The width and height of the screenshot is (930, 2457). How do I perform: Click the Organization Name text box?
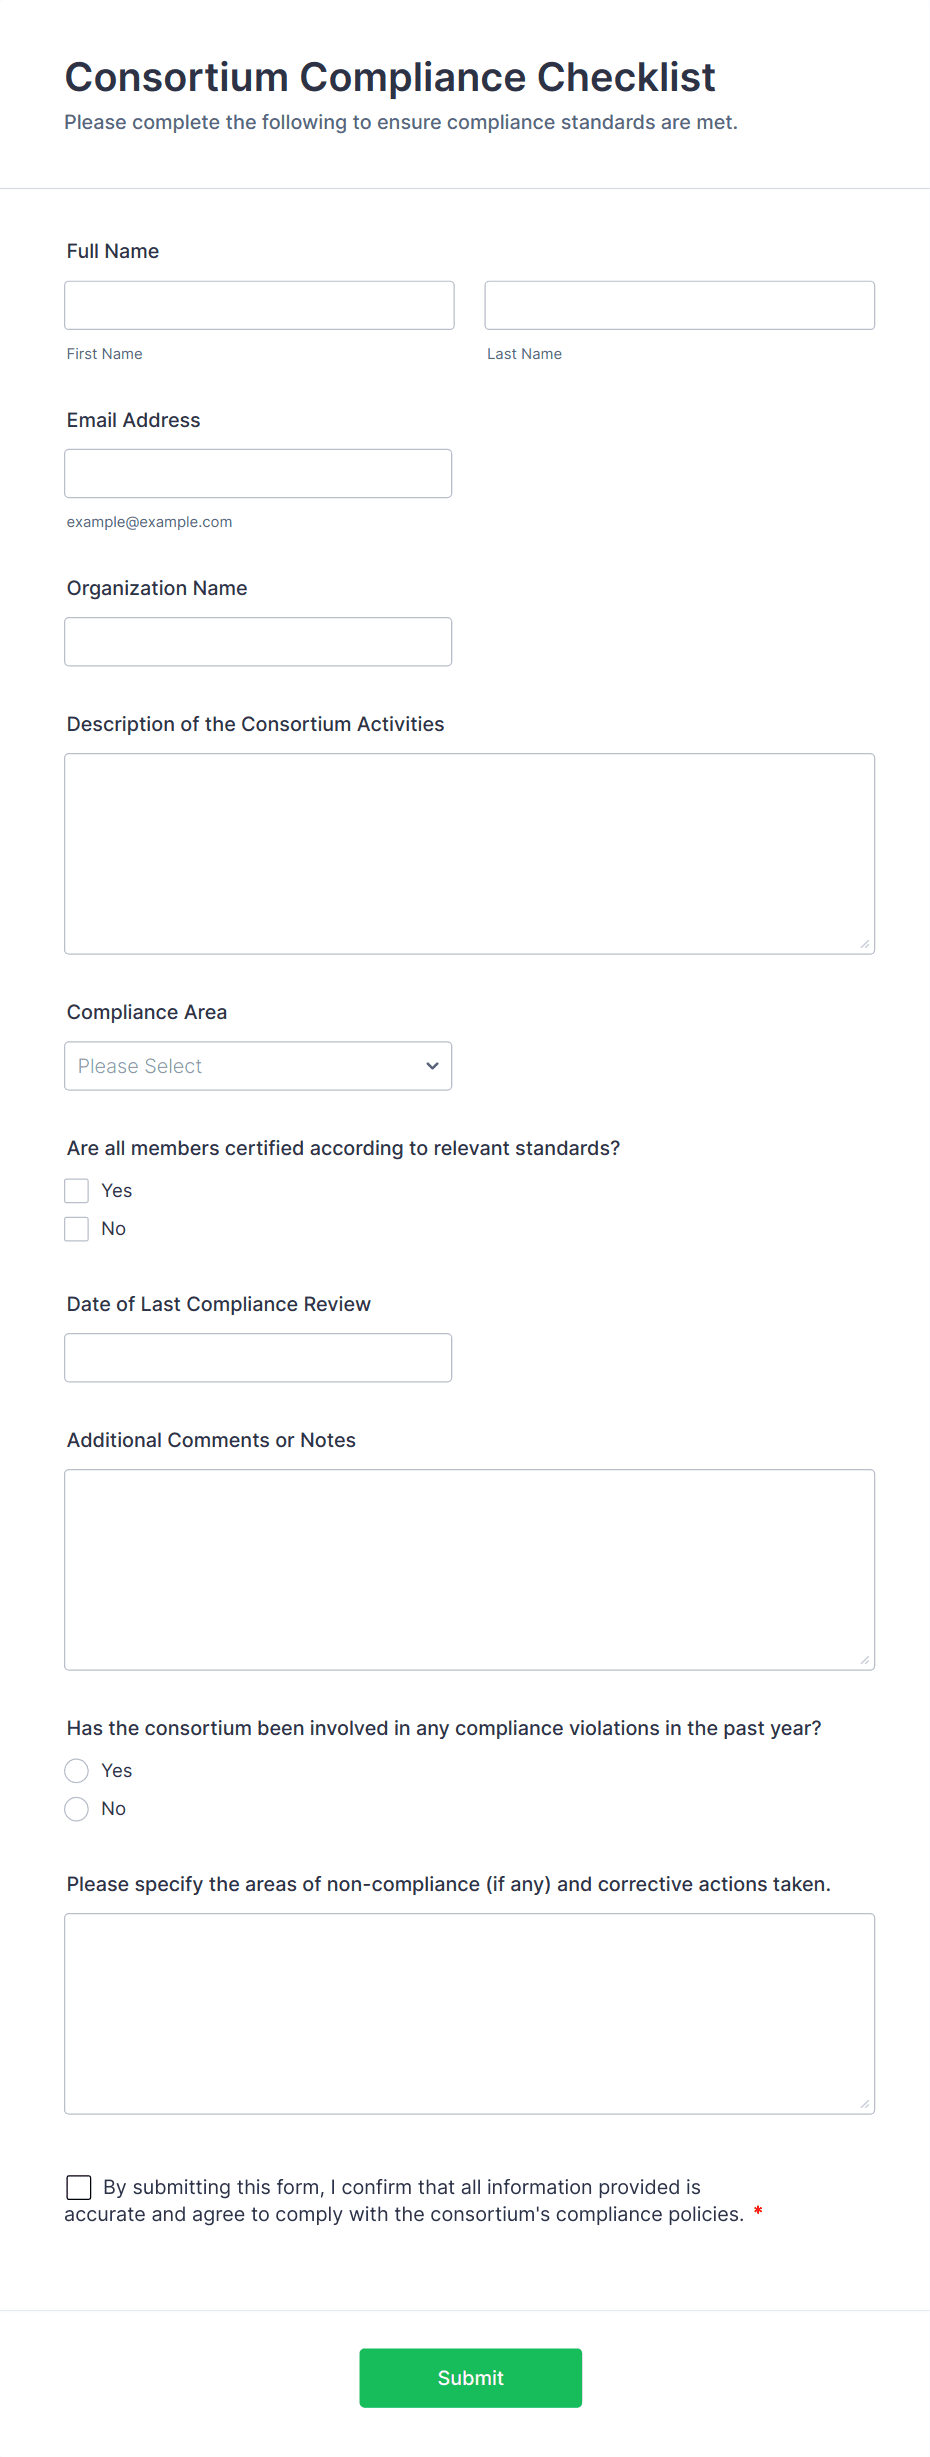tap(258, 641)
